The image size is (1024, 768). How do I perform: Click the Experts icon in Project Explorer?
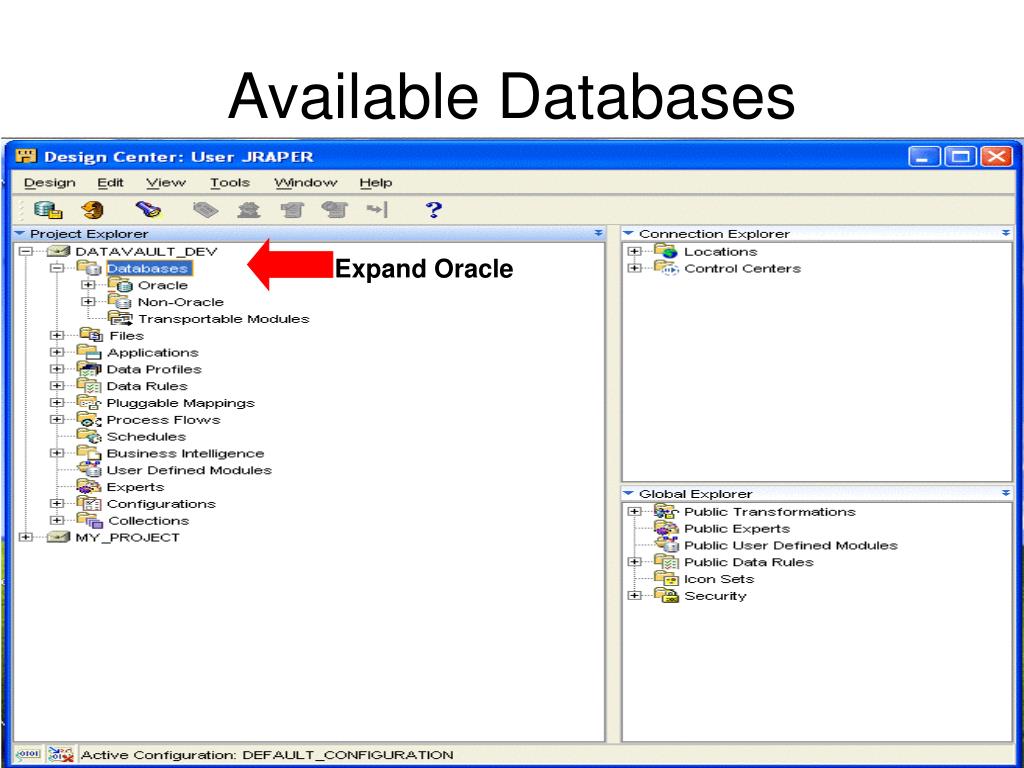(x=89, y=487)
